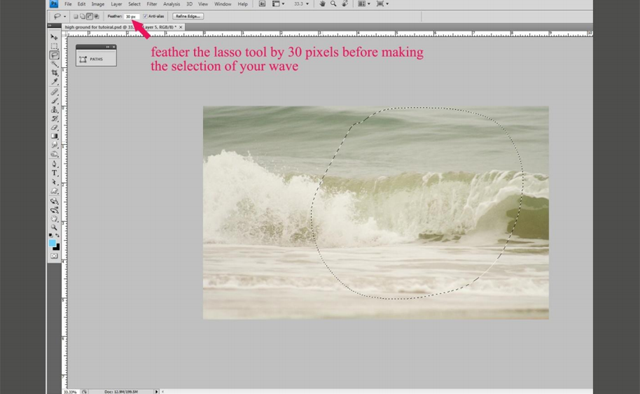Click the Refine Edge button

tap(188, 16)
